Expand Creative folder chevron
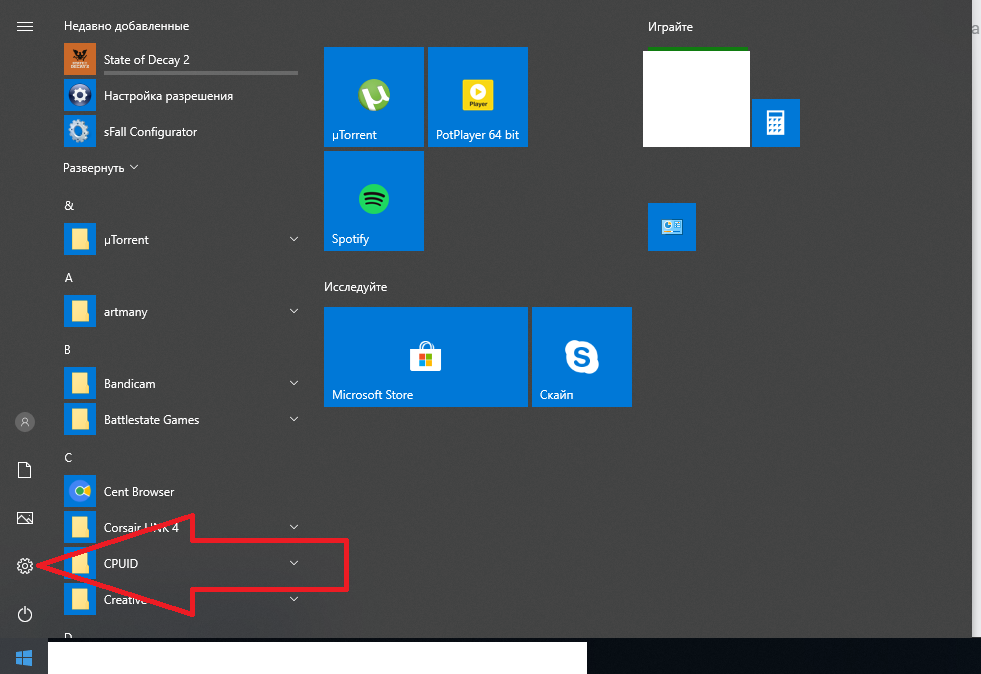This screenshot has height=674, width=981. pyautogui.click(x=293, y=599)
